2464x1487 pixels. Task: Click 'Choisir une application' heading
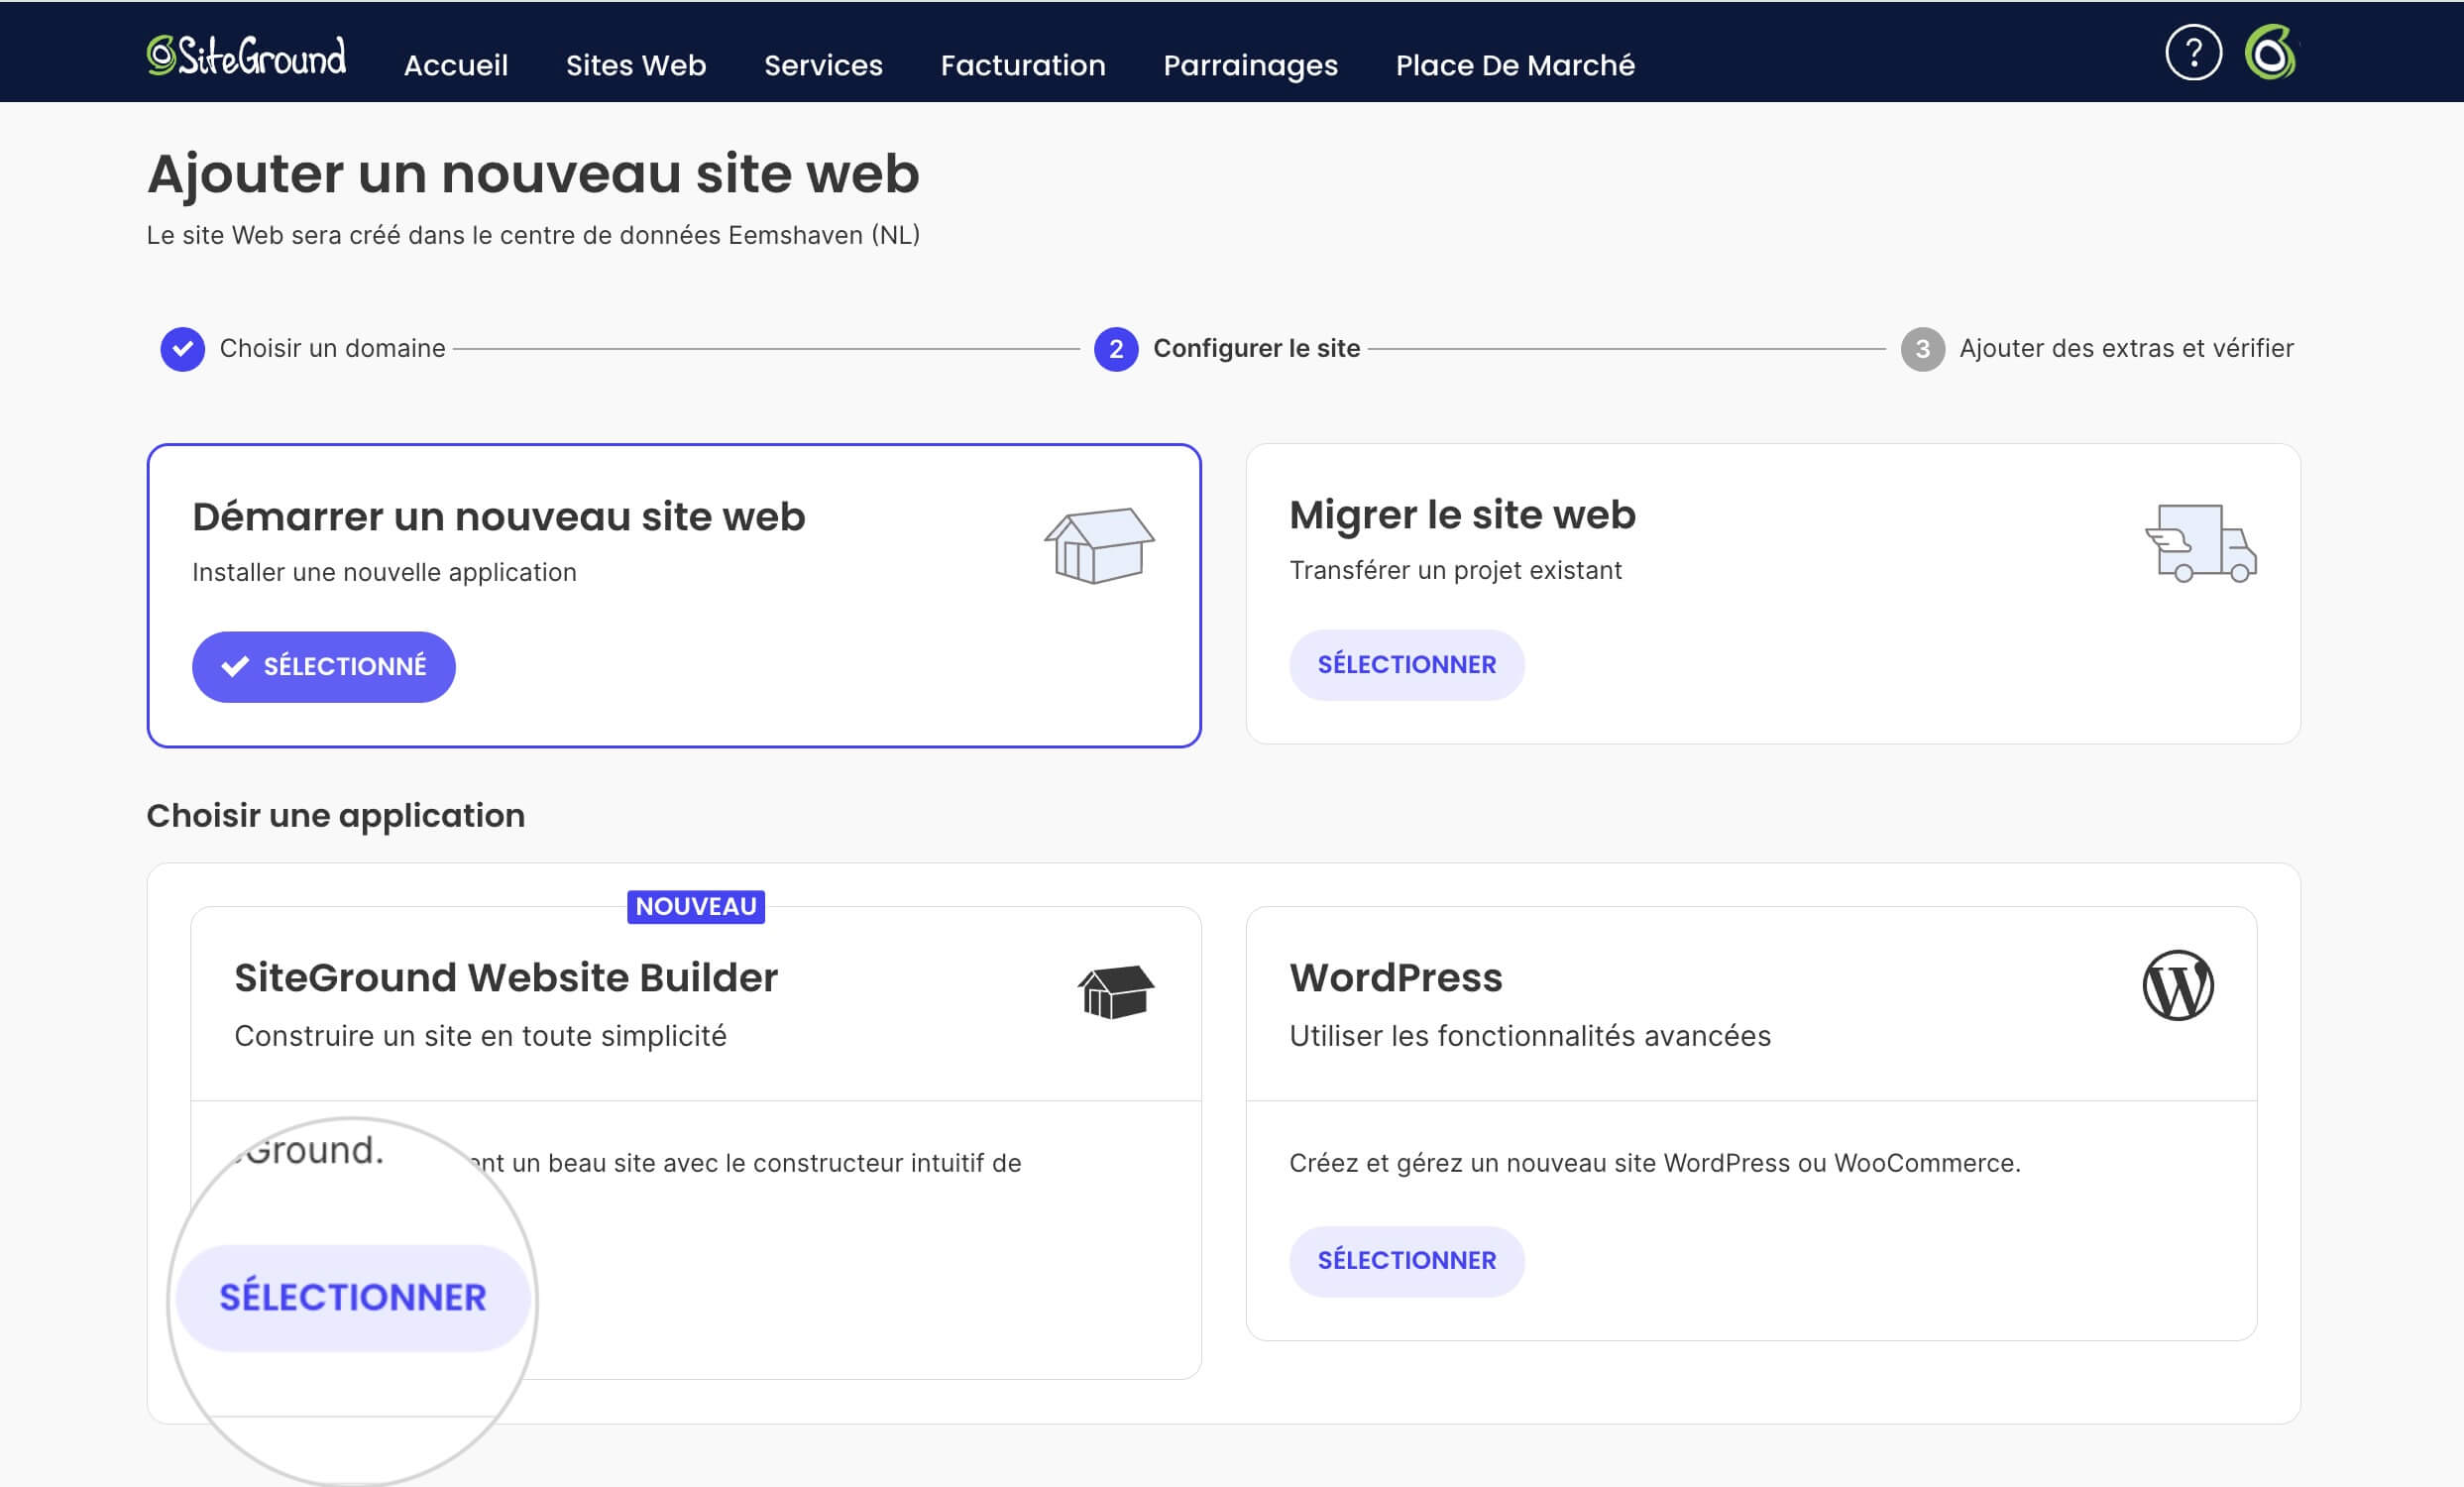tap(335, 816)
